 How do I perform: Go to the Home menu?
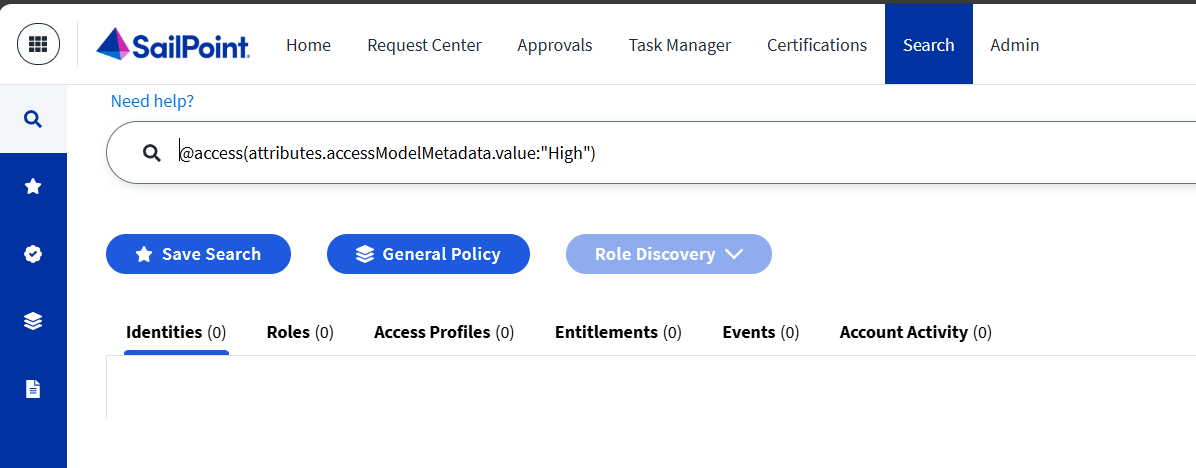tap(308, 45)
